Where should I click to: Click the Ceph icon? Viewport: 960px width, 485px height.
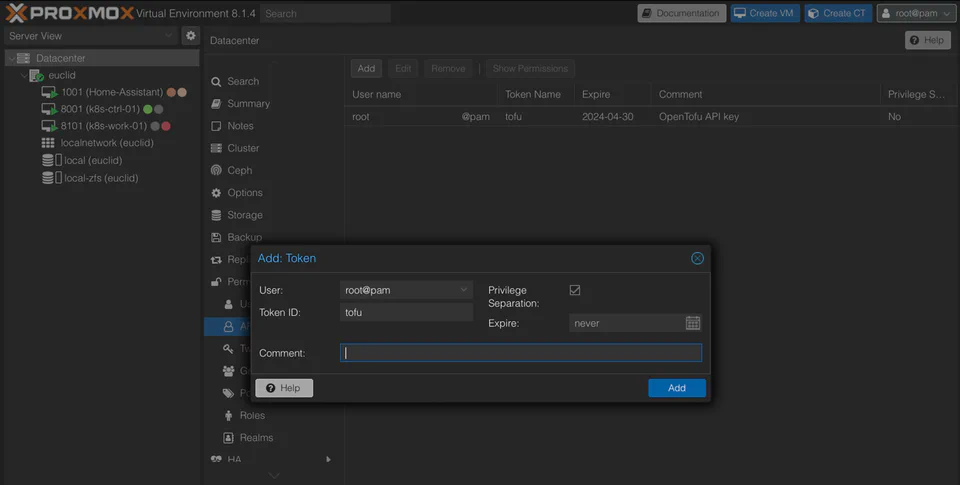coord(216,170)
